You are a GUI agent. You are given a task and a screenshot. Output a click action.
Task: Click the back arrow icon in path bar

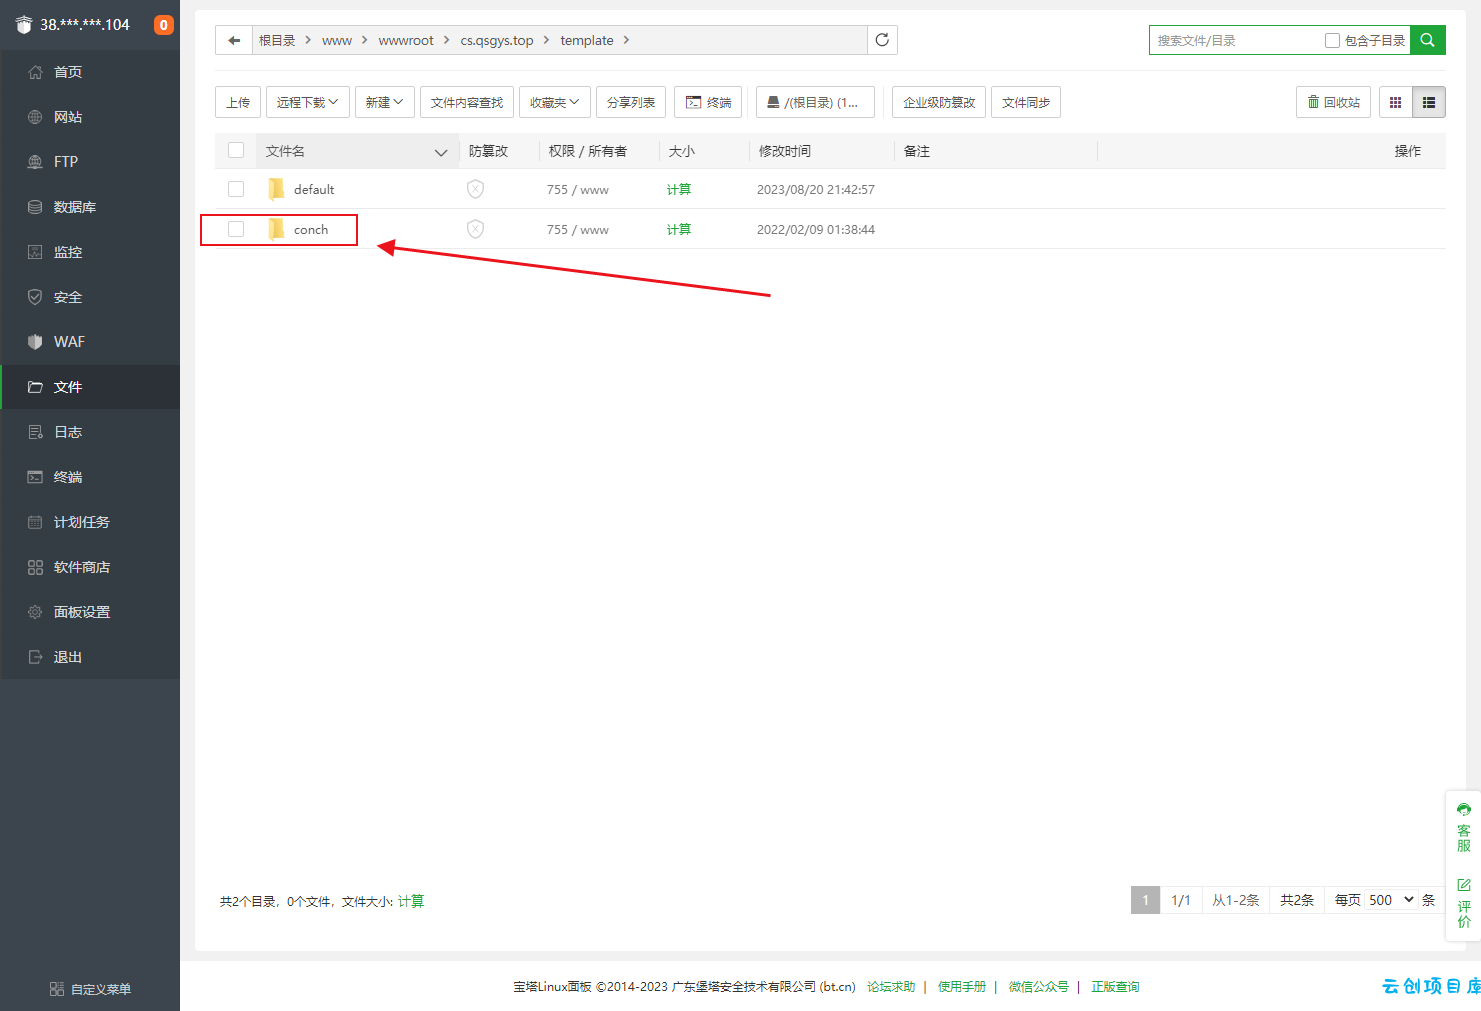234,40
